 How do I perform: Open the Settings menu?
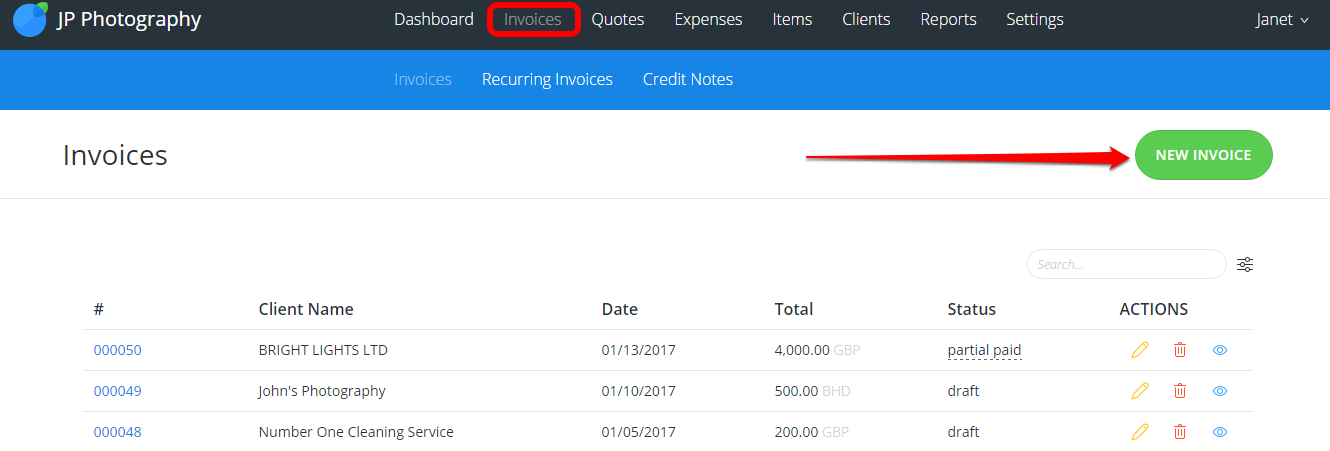click(x=1035, y=20)
